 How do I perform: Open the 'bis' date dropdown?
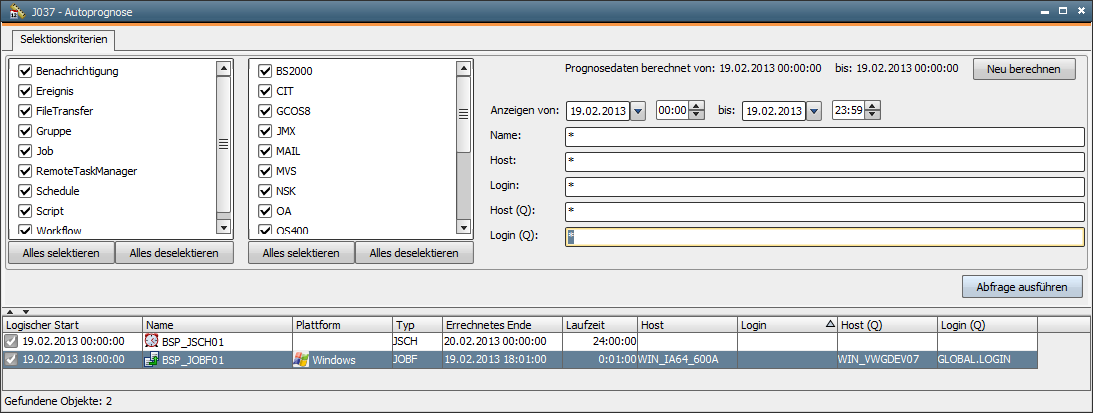click(814, 111)
